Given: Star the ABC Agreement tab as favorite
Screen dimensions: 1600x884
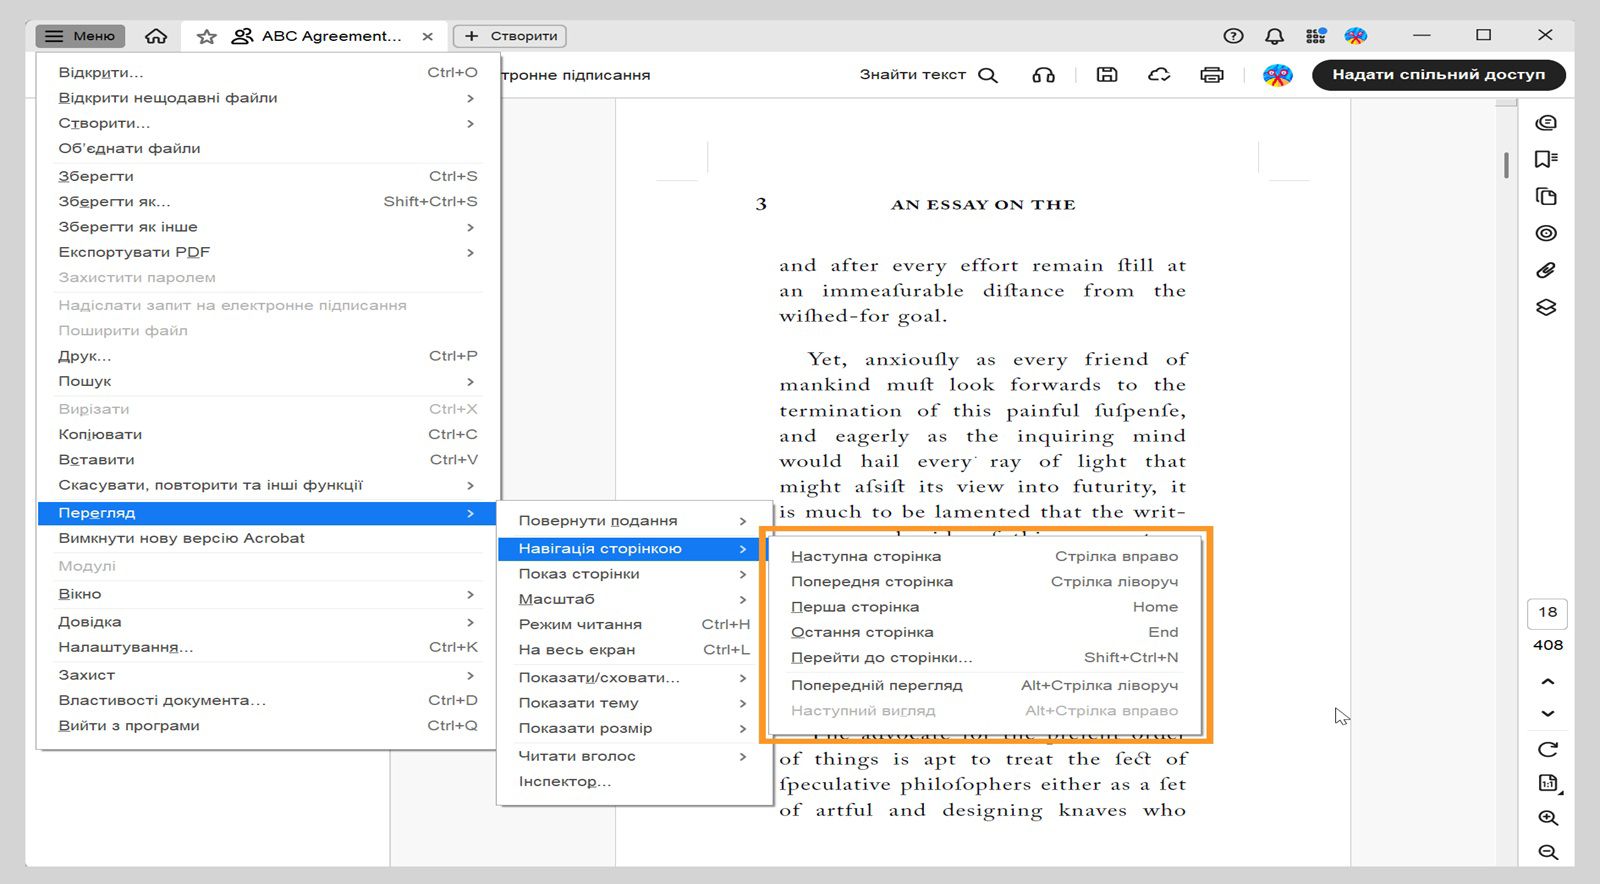Looking at the screenshot, I should point(207,36).
